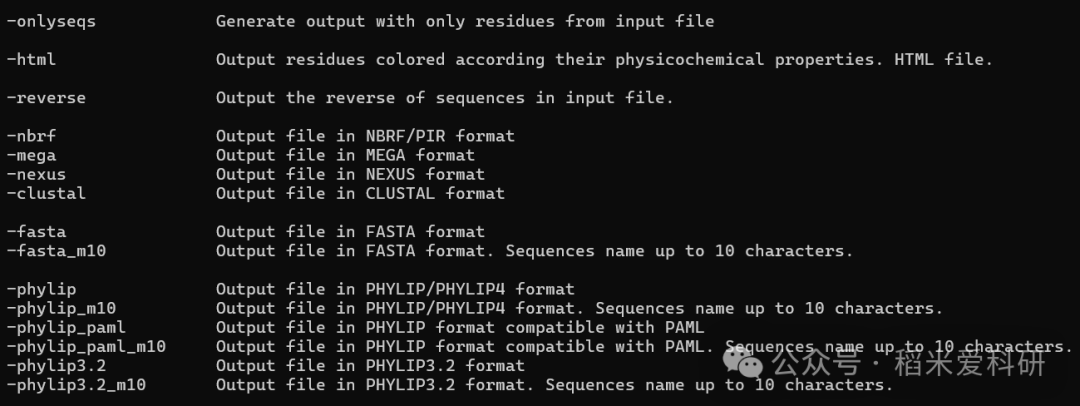1080x406 pixels.
Task: Click the -phylip3.2 option flag
Action: tap(56, 366)
